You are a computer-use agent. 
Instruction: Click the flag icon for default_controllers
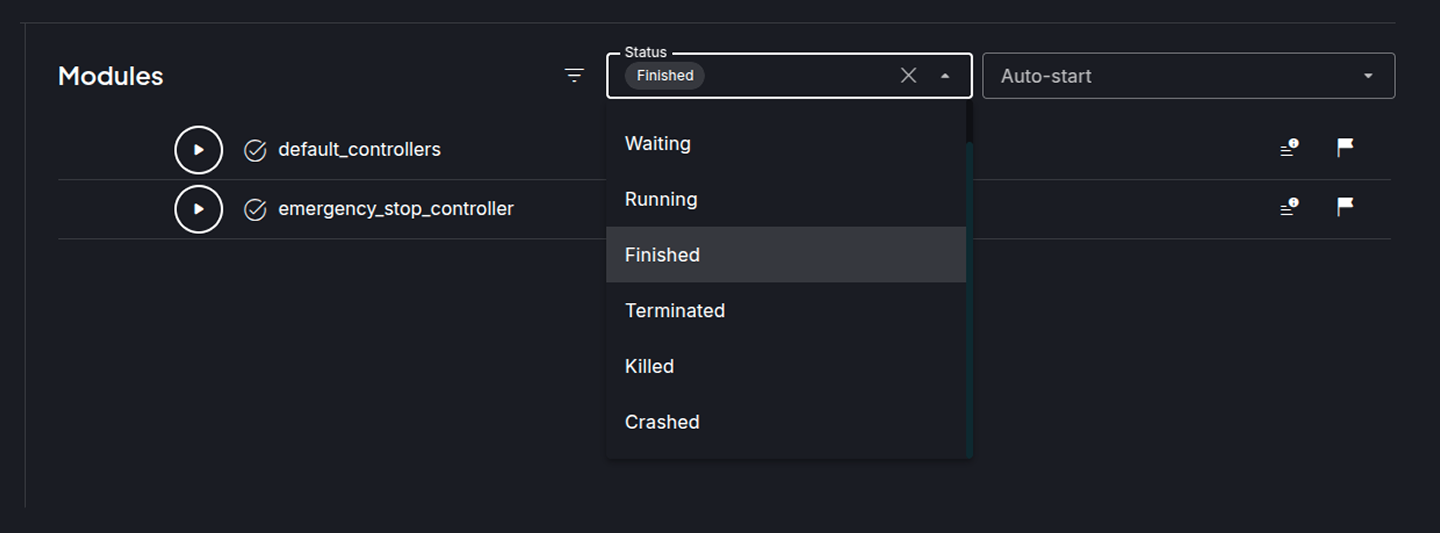[1345, 148]
